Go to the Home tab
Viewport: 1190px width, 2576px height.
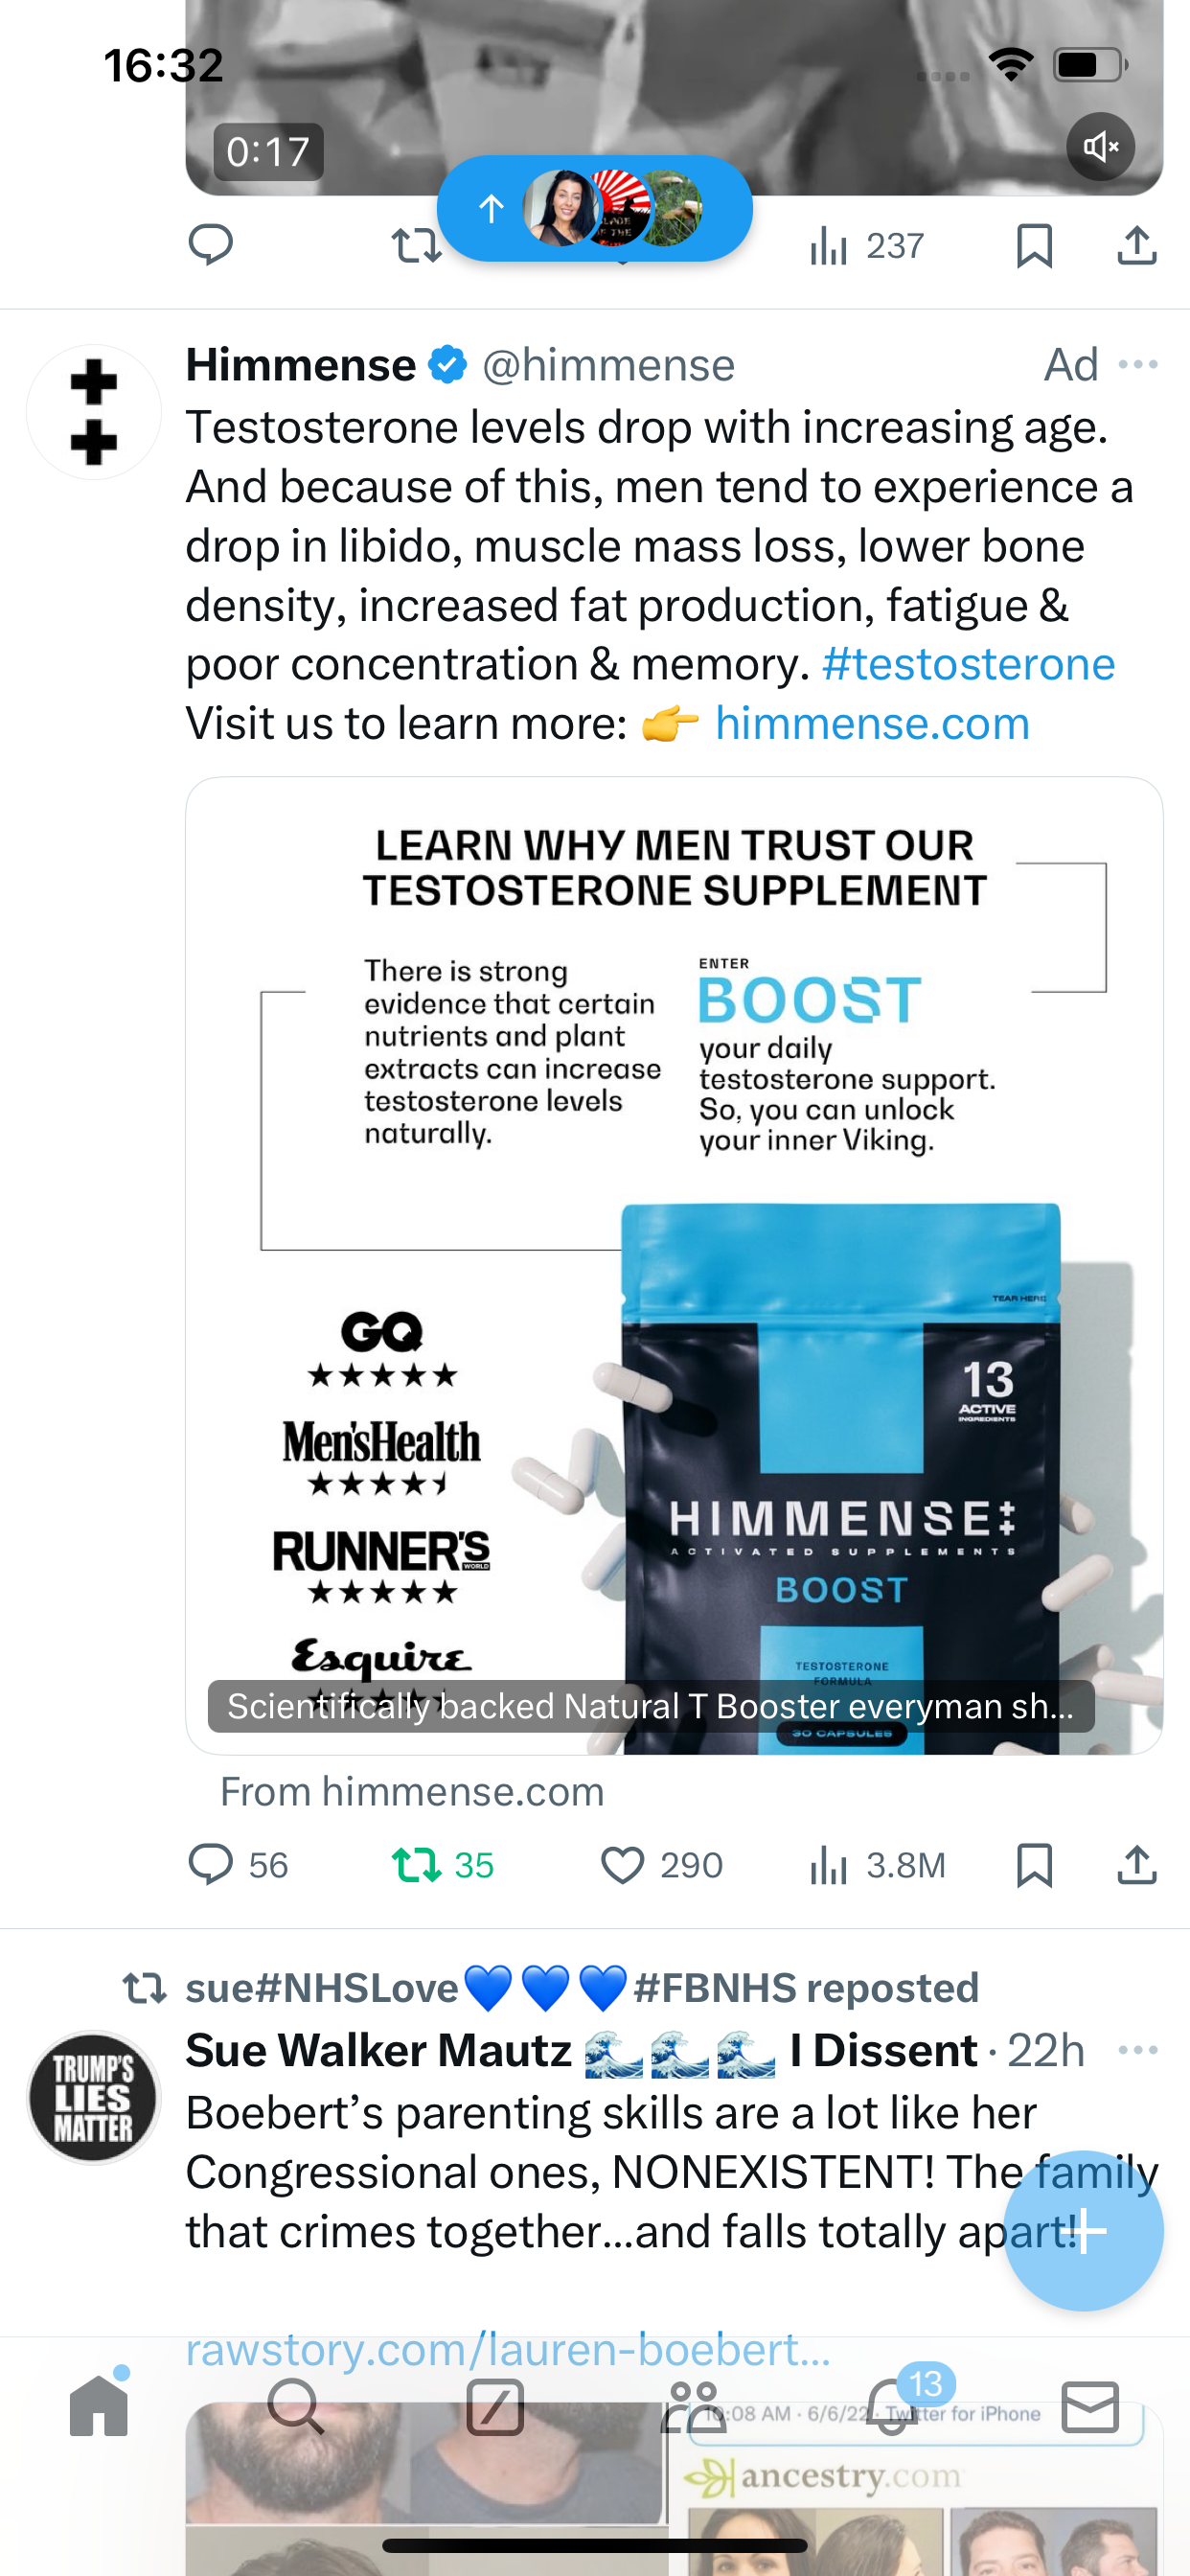tap(99, 2405)
